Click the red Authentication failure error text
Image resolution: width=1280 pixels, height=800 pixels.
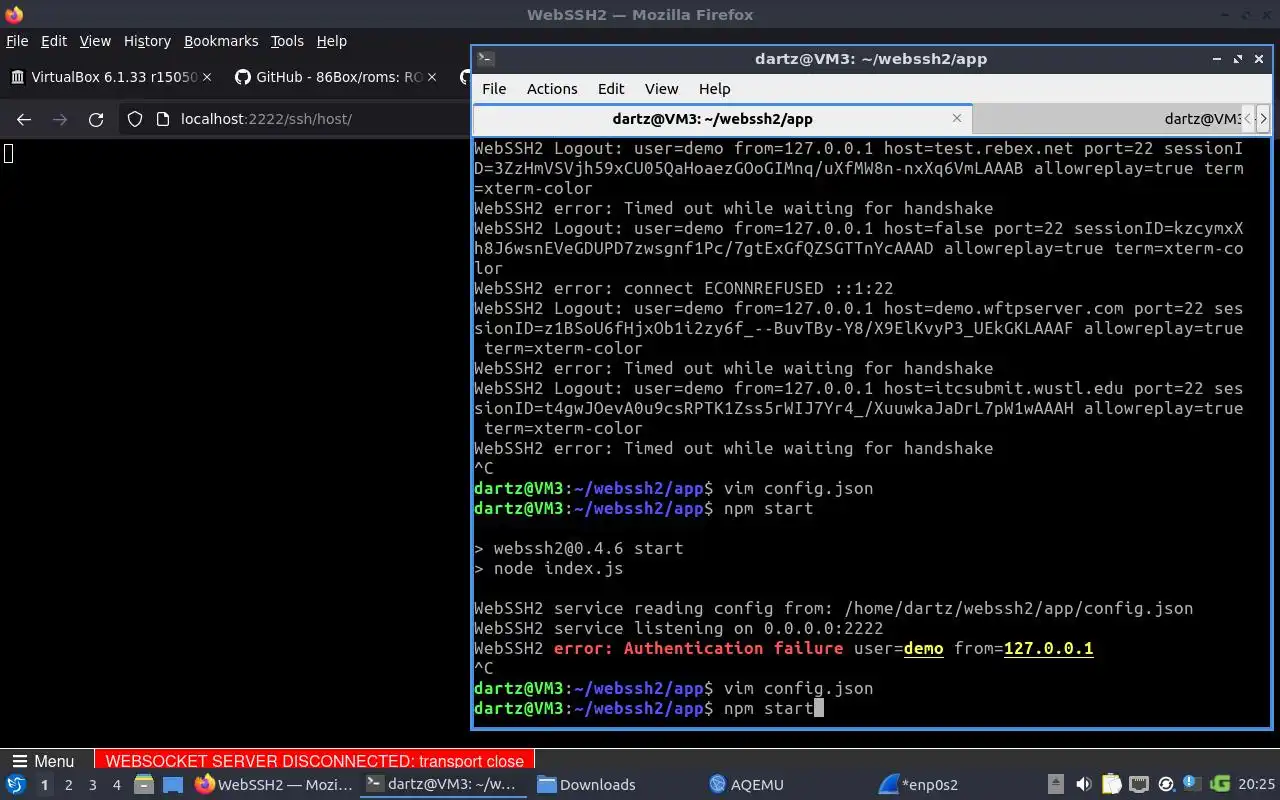(x=698, y=648)
